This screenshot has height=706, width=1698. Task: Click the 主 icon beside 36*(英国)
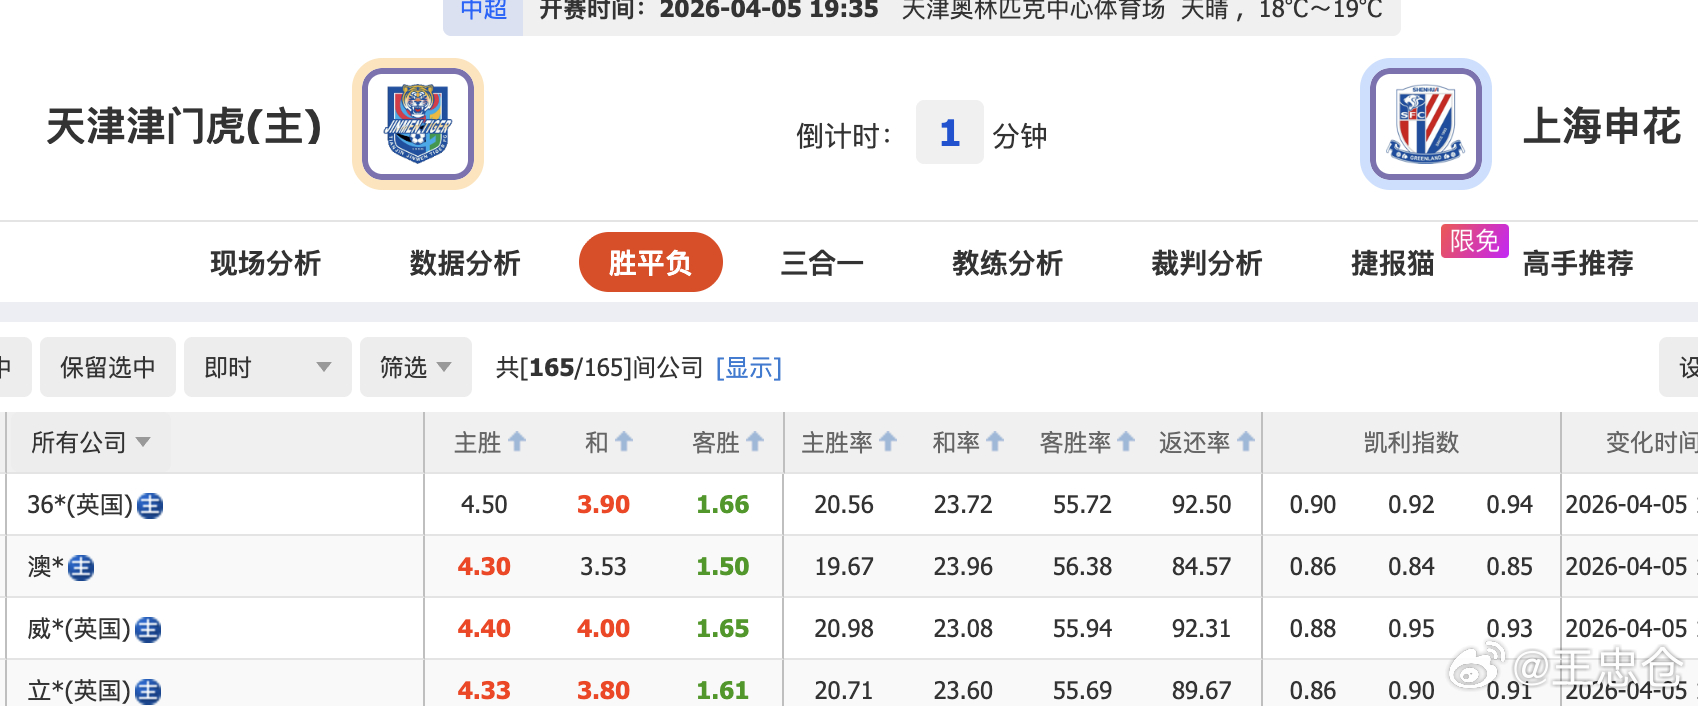tap(150, 505)
